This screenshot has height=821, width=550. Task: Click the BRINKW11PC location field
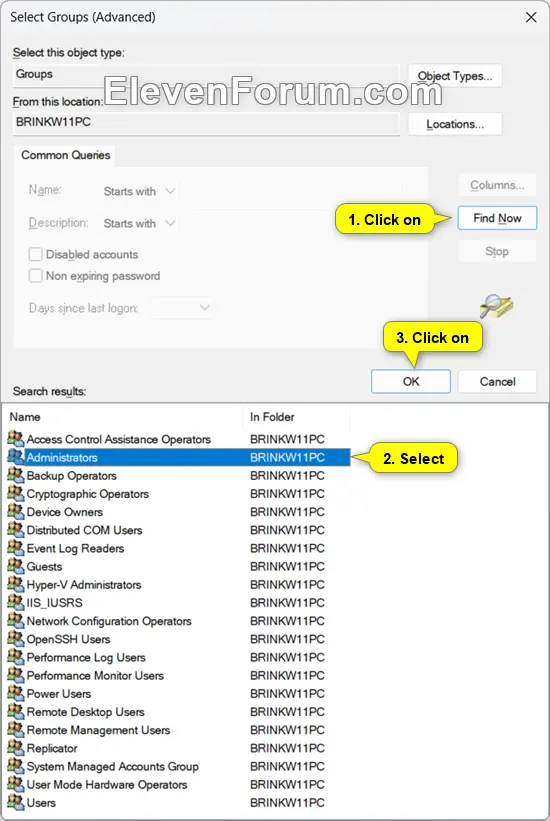[x=206, y=124]
